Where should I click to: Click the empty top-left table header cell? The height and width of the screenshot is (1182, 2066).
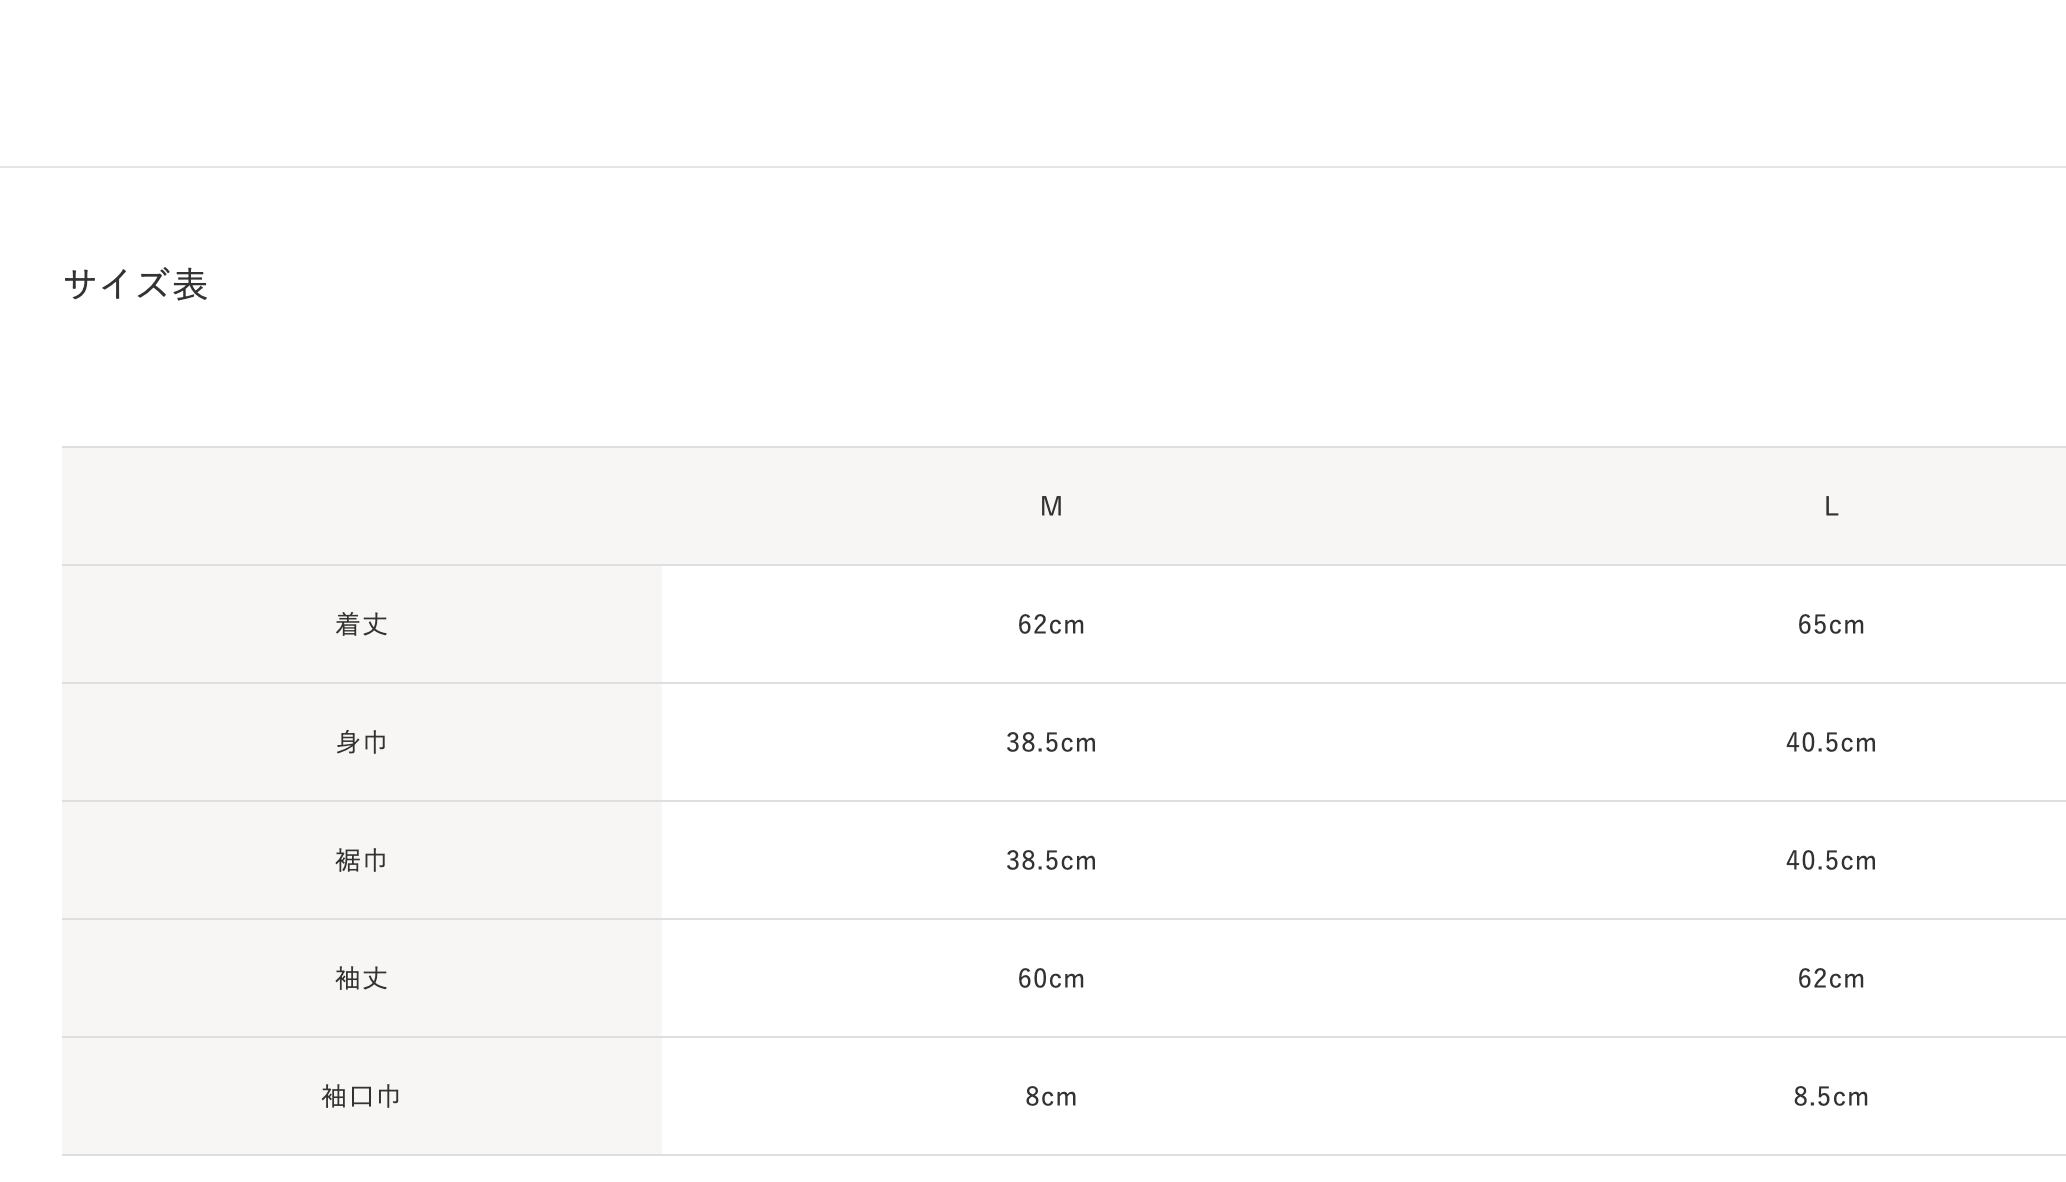pyautogui.click(x=361, y=507)
